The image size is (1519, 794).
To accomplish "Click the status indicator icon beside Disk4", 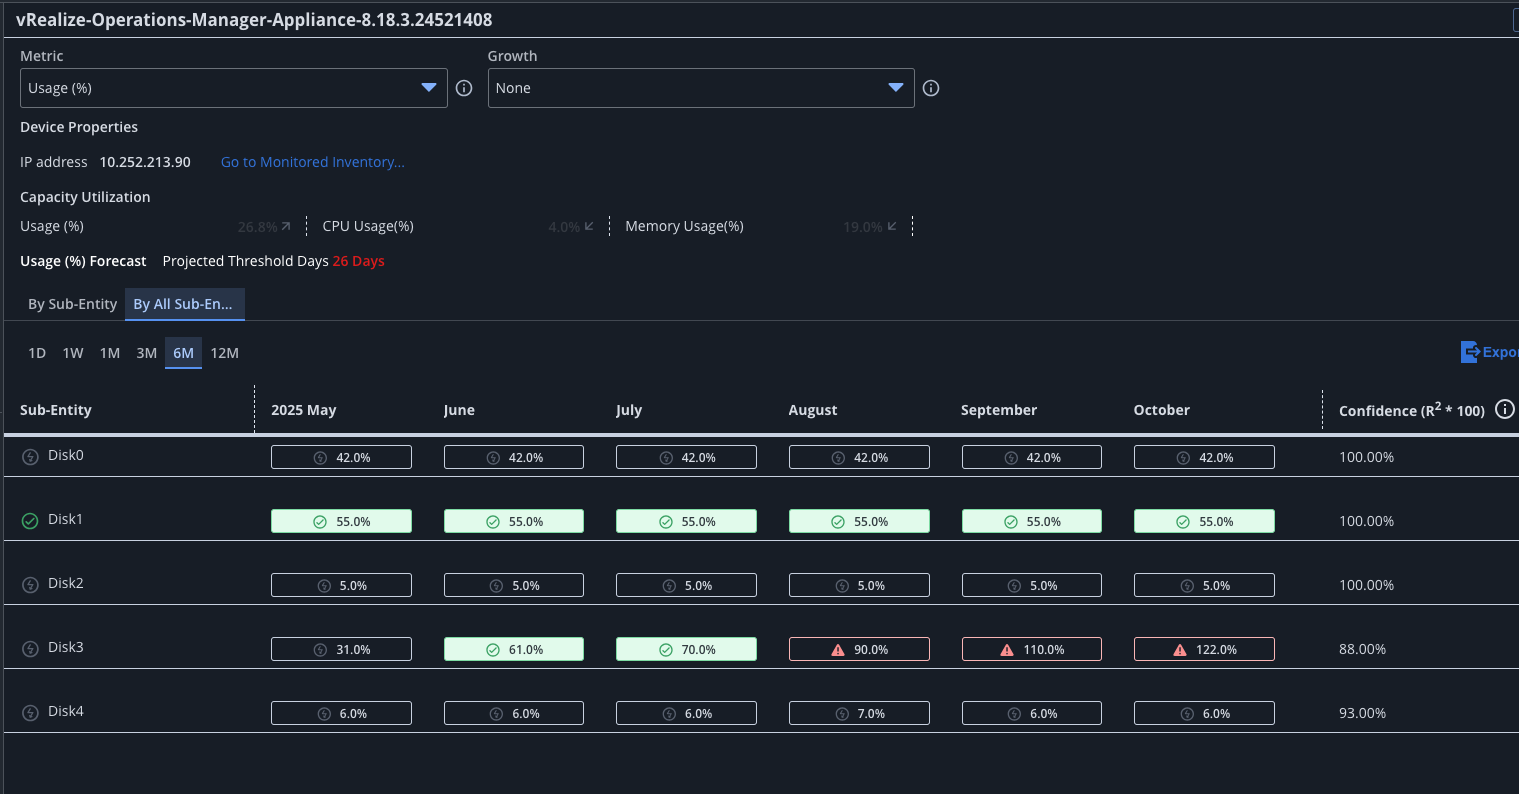I will 29,711.
